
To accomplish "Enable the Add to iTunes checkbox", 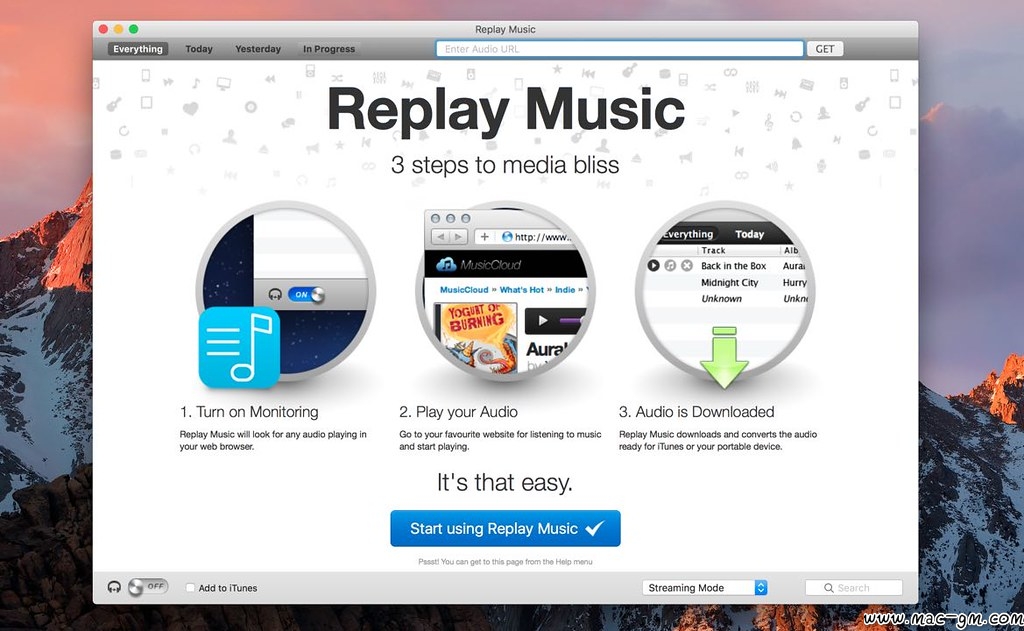I will (190, 588).
